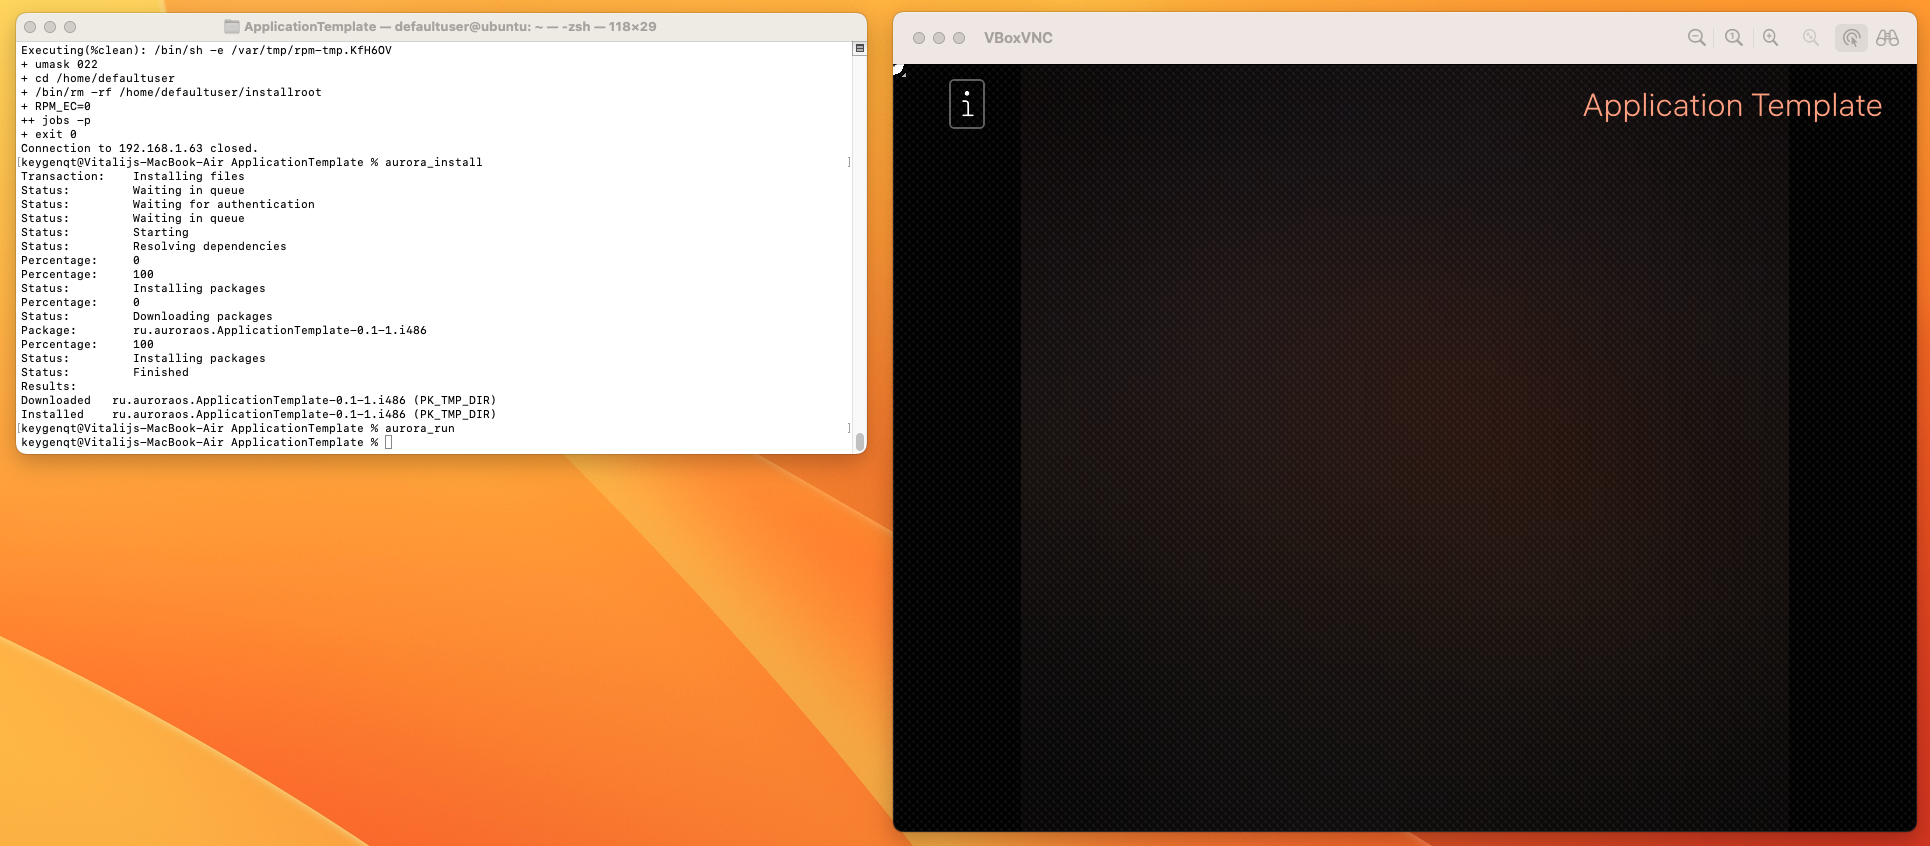Click the zoom-to-fit magnifier in VBoxVNC

[x=1810, y=38]
